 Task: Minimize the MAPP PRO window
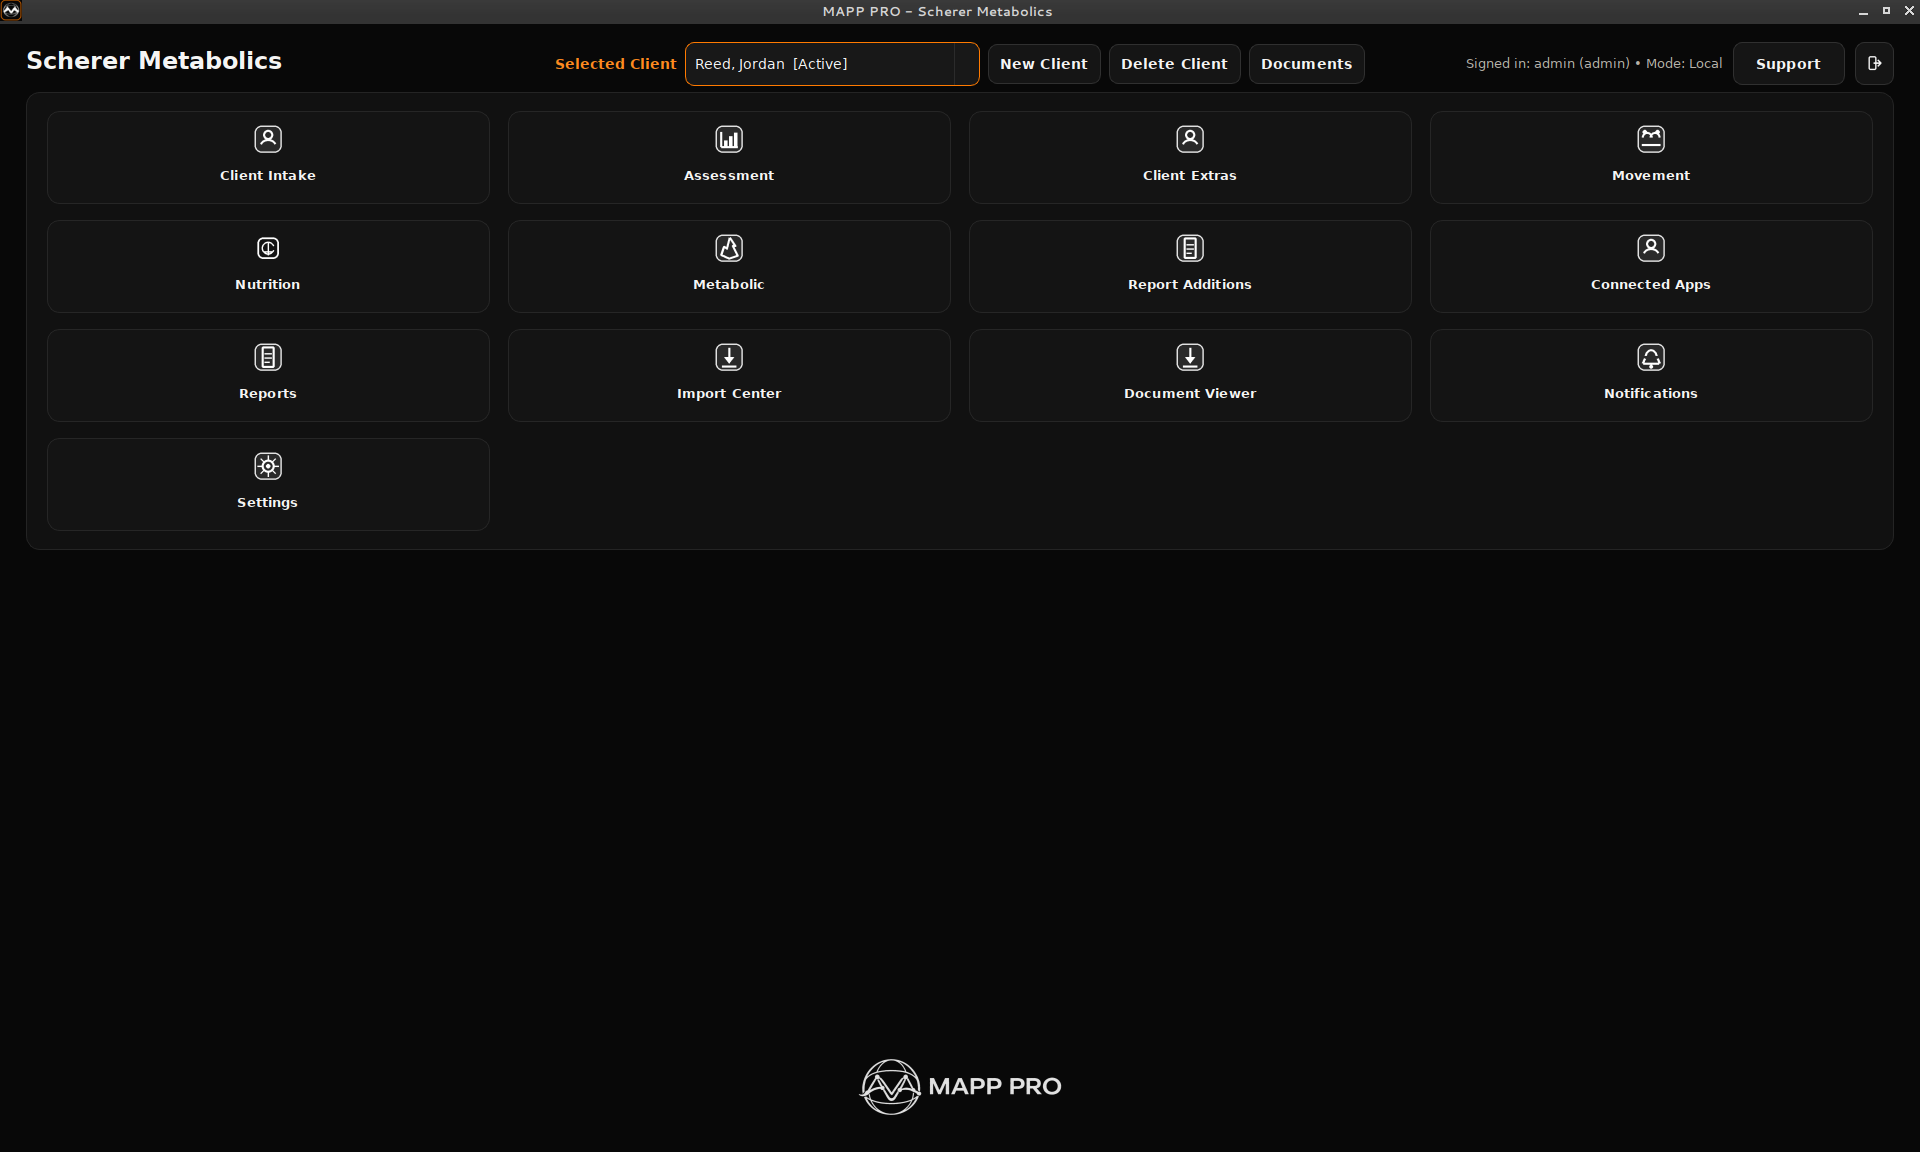pyautogui.click(x=1863, y=11)
